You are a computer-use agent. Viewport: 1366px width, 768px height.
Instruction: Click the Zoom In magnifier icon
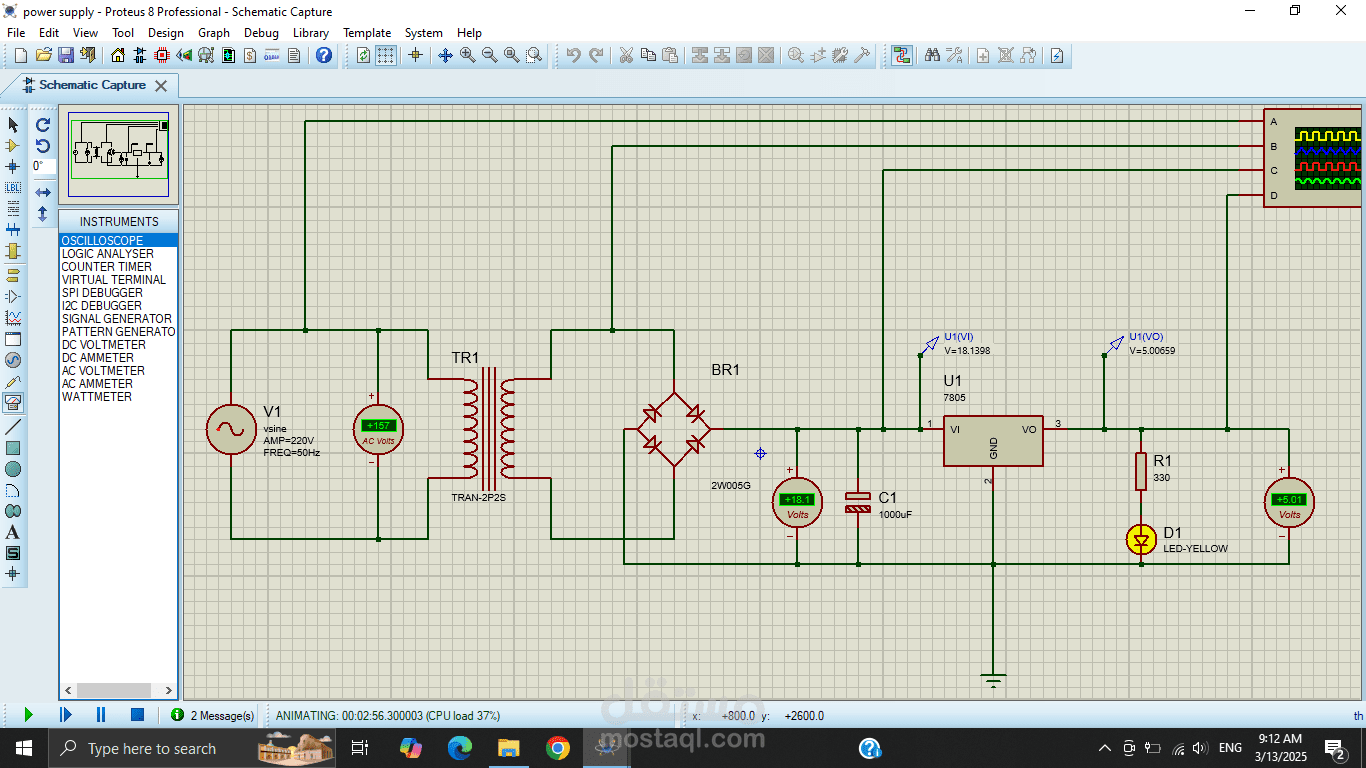click(468, 56)
